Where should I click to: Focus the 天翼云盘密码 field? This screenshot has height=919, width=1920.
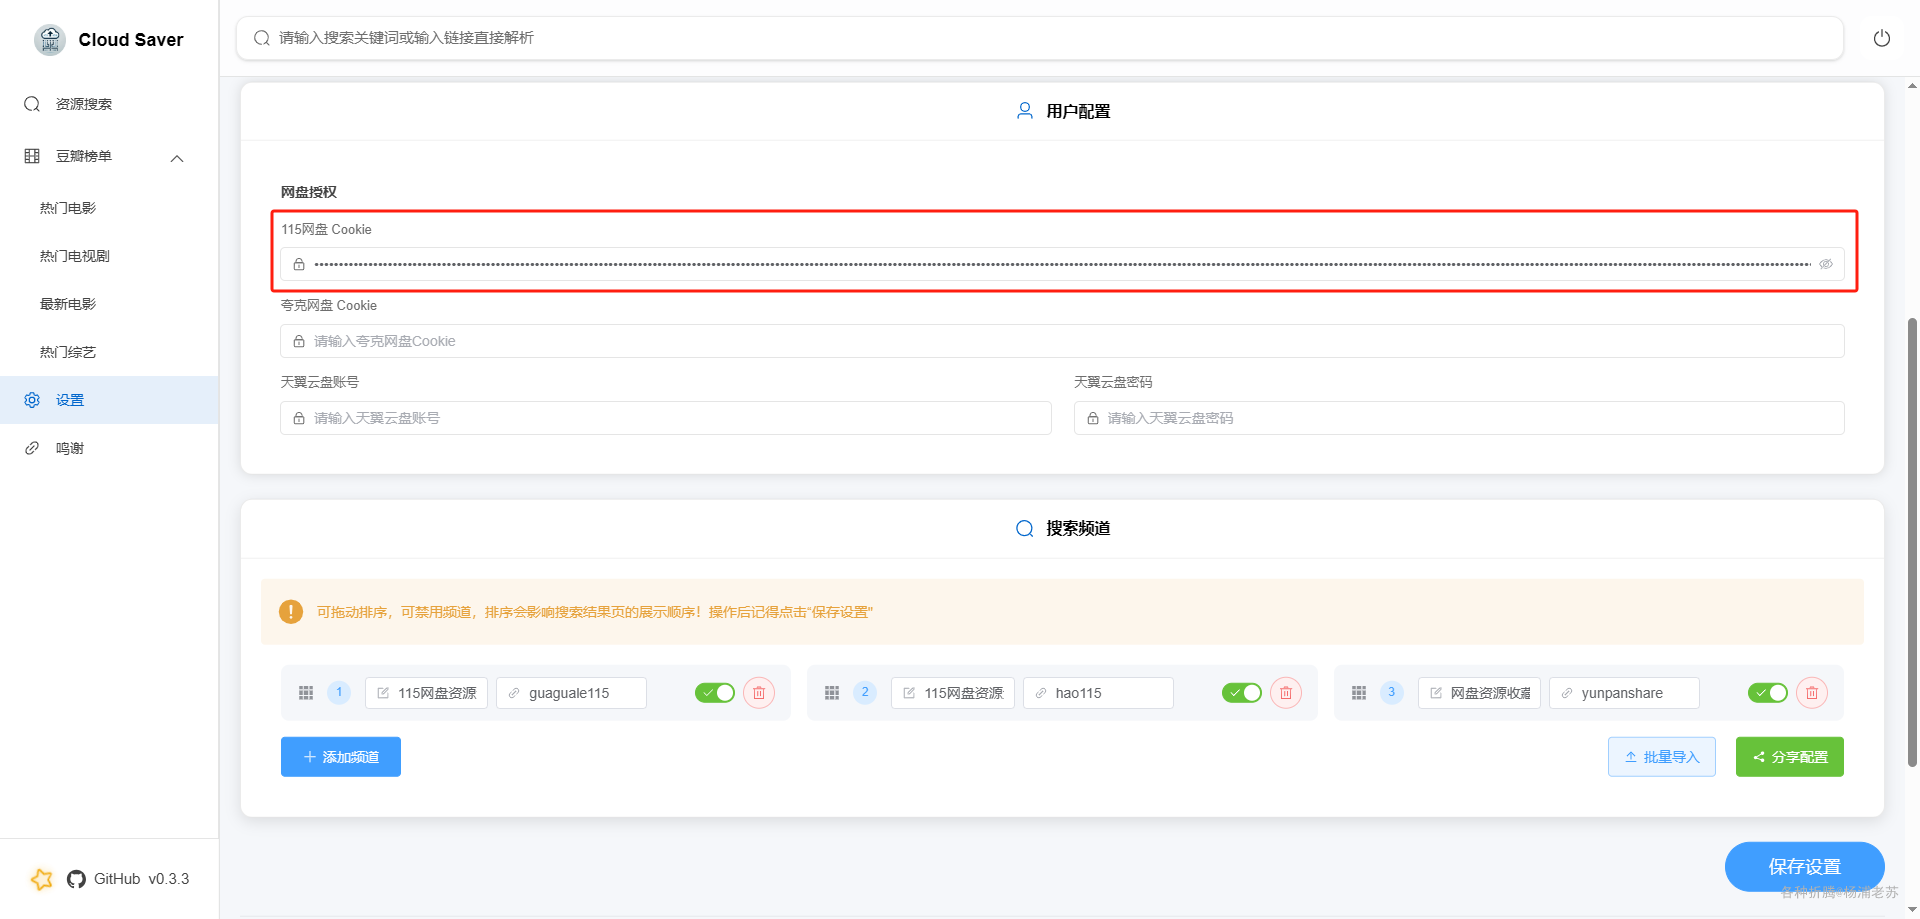tap(1459, 418)
